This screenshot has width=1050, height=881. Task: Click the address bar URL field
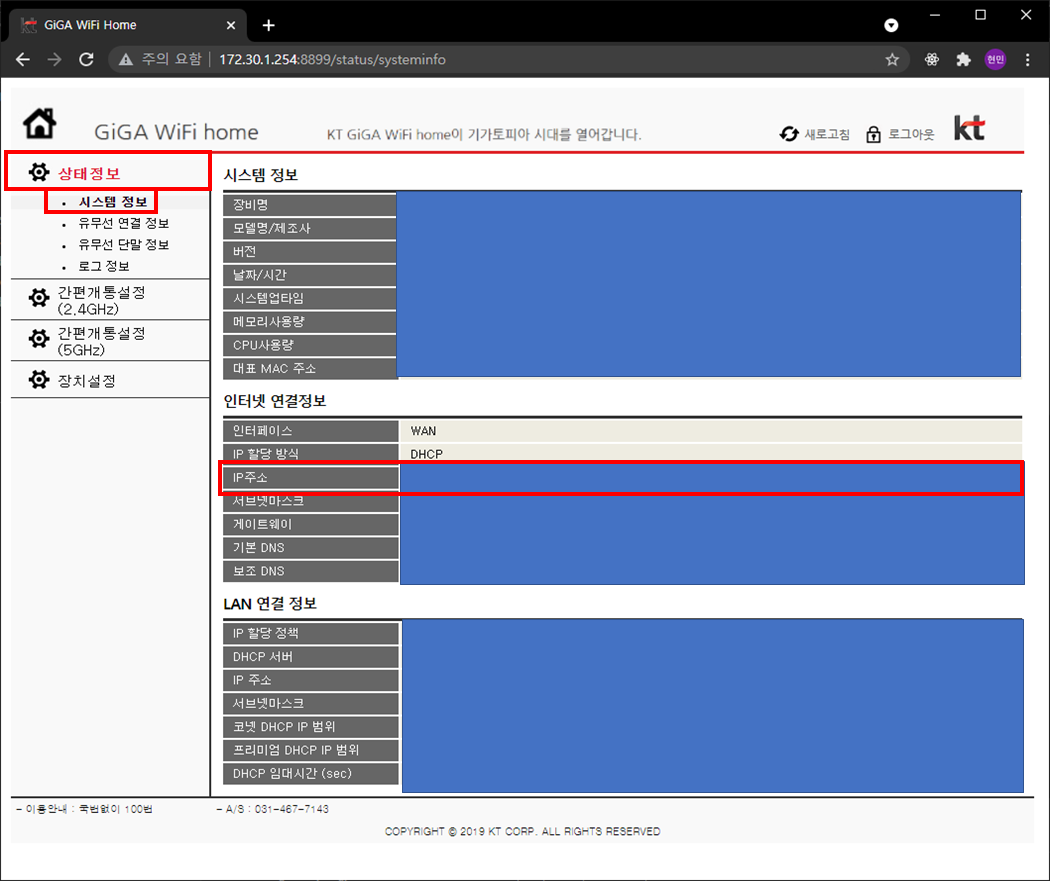click(509, 60)
